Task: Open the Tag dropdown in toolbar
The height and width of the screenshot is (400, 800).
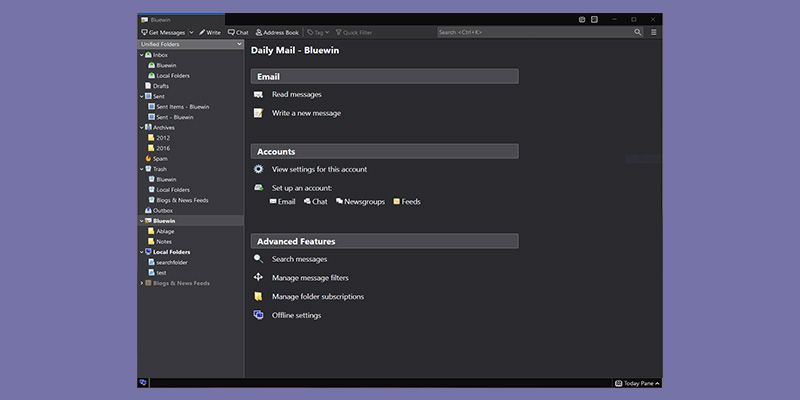Action: point(318,32)
